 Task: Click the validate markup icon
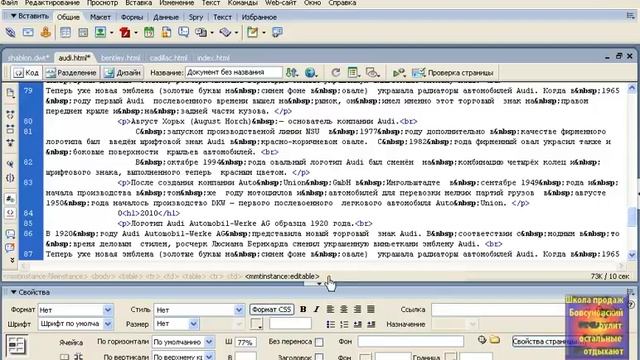tap(398, 73)
